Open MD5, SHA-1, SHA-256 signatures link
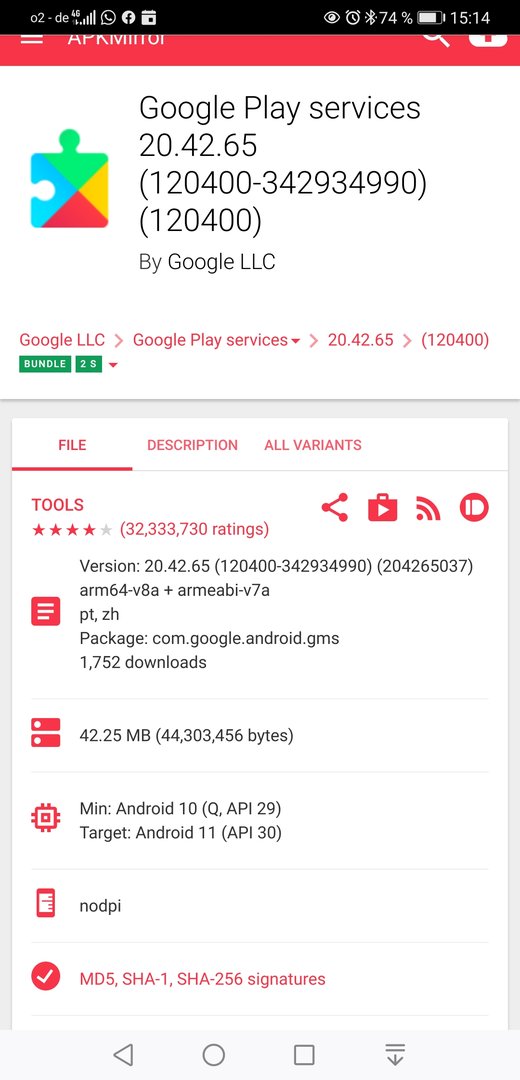 click(202, 979)
